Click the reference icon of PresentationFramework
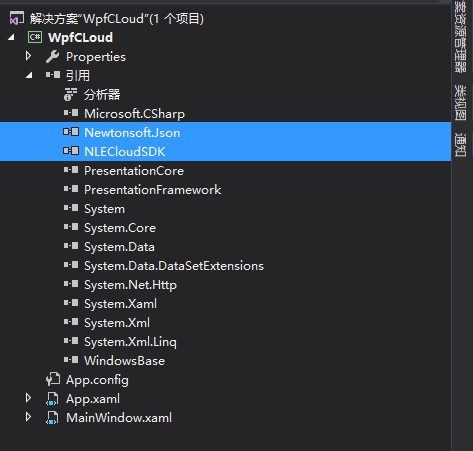This screenshot has height=451, width=473. pyautogui.click(x=71, y=189)
